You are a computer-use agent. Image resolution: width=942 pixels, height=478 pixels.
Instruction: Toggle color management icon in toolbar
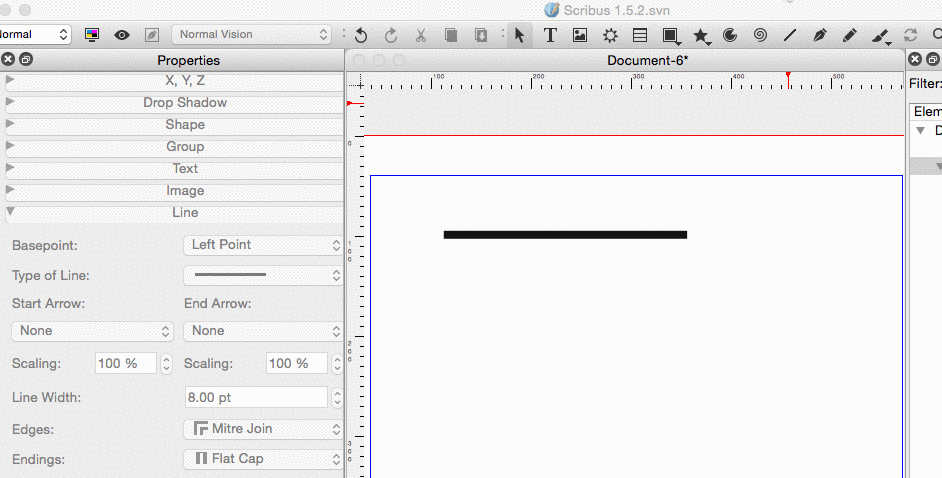coord(92,35)
